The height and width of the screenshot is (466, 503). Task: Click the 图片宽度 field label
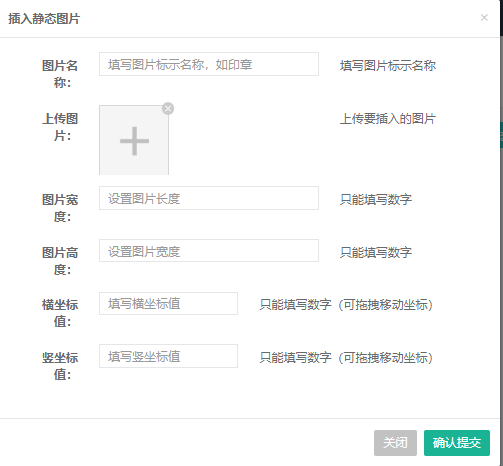[60, 208]
